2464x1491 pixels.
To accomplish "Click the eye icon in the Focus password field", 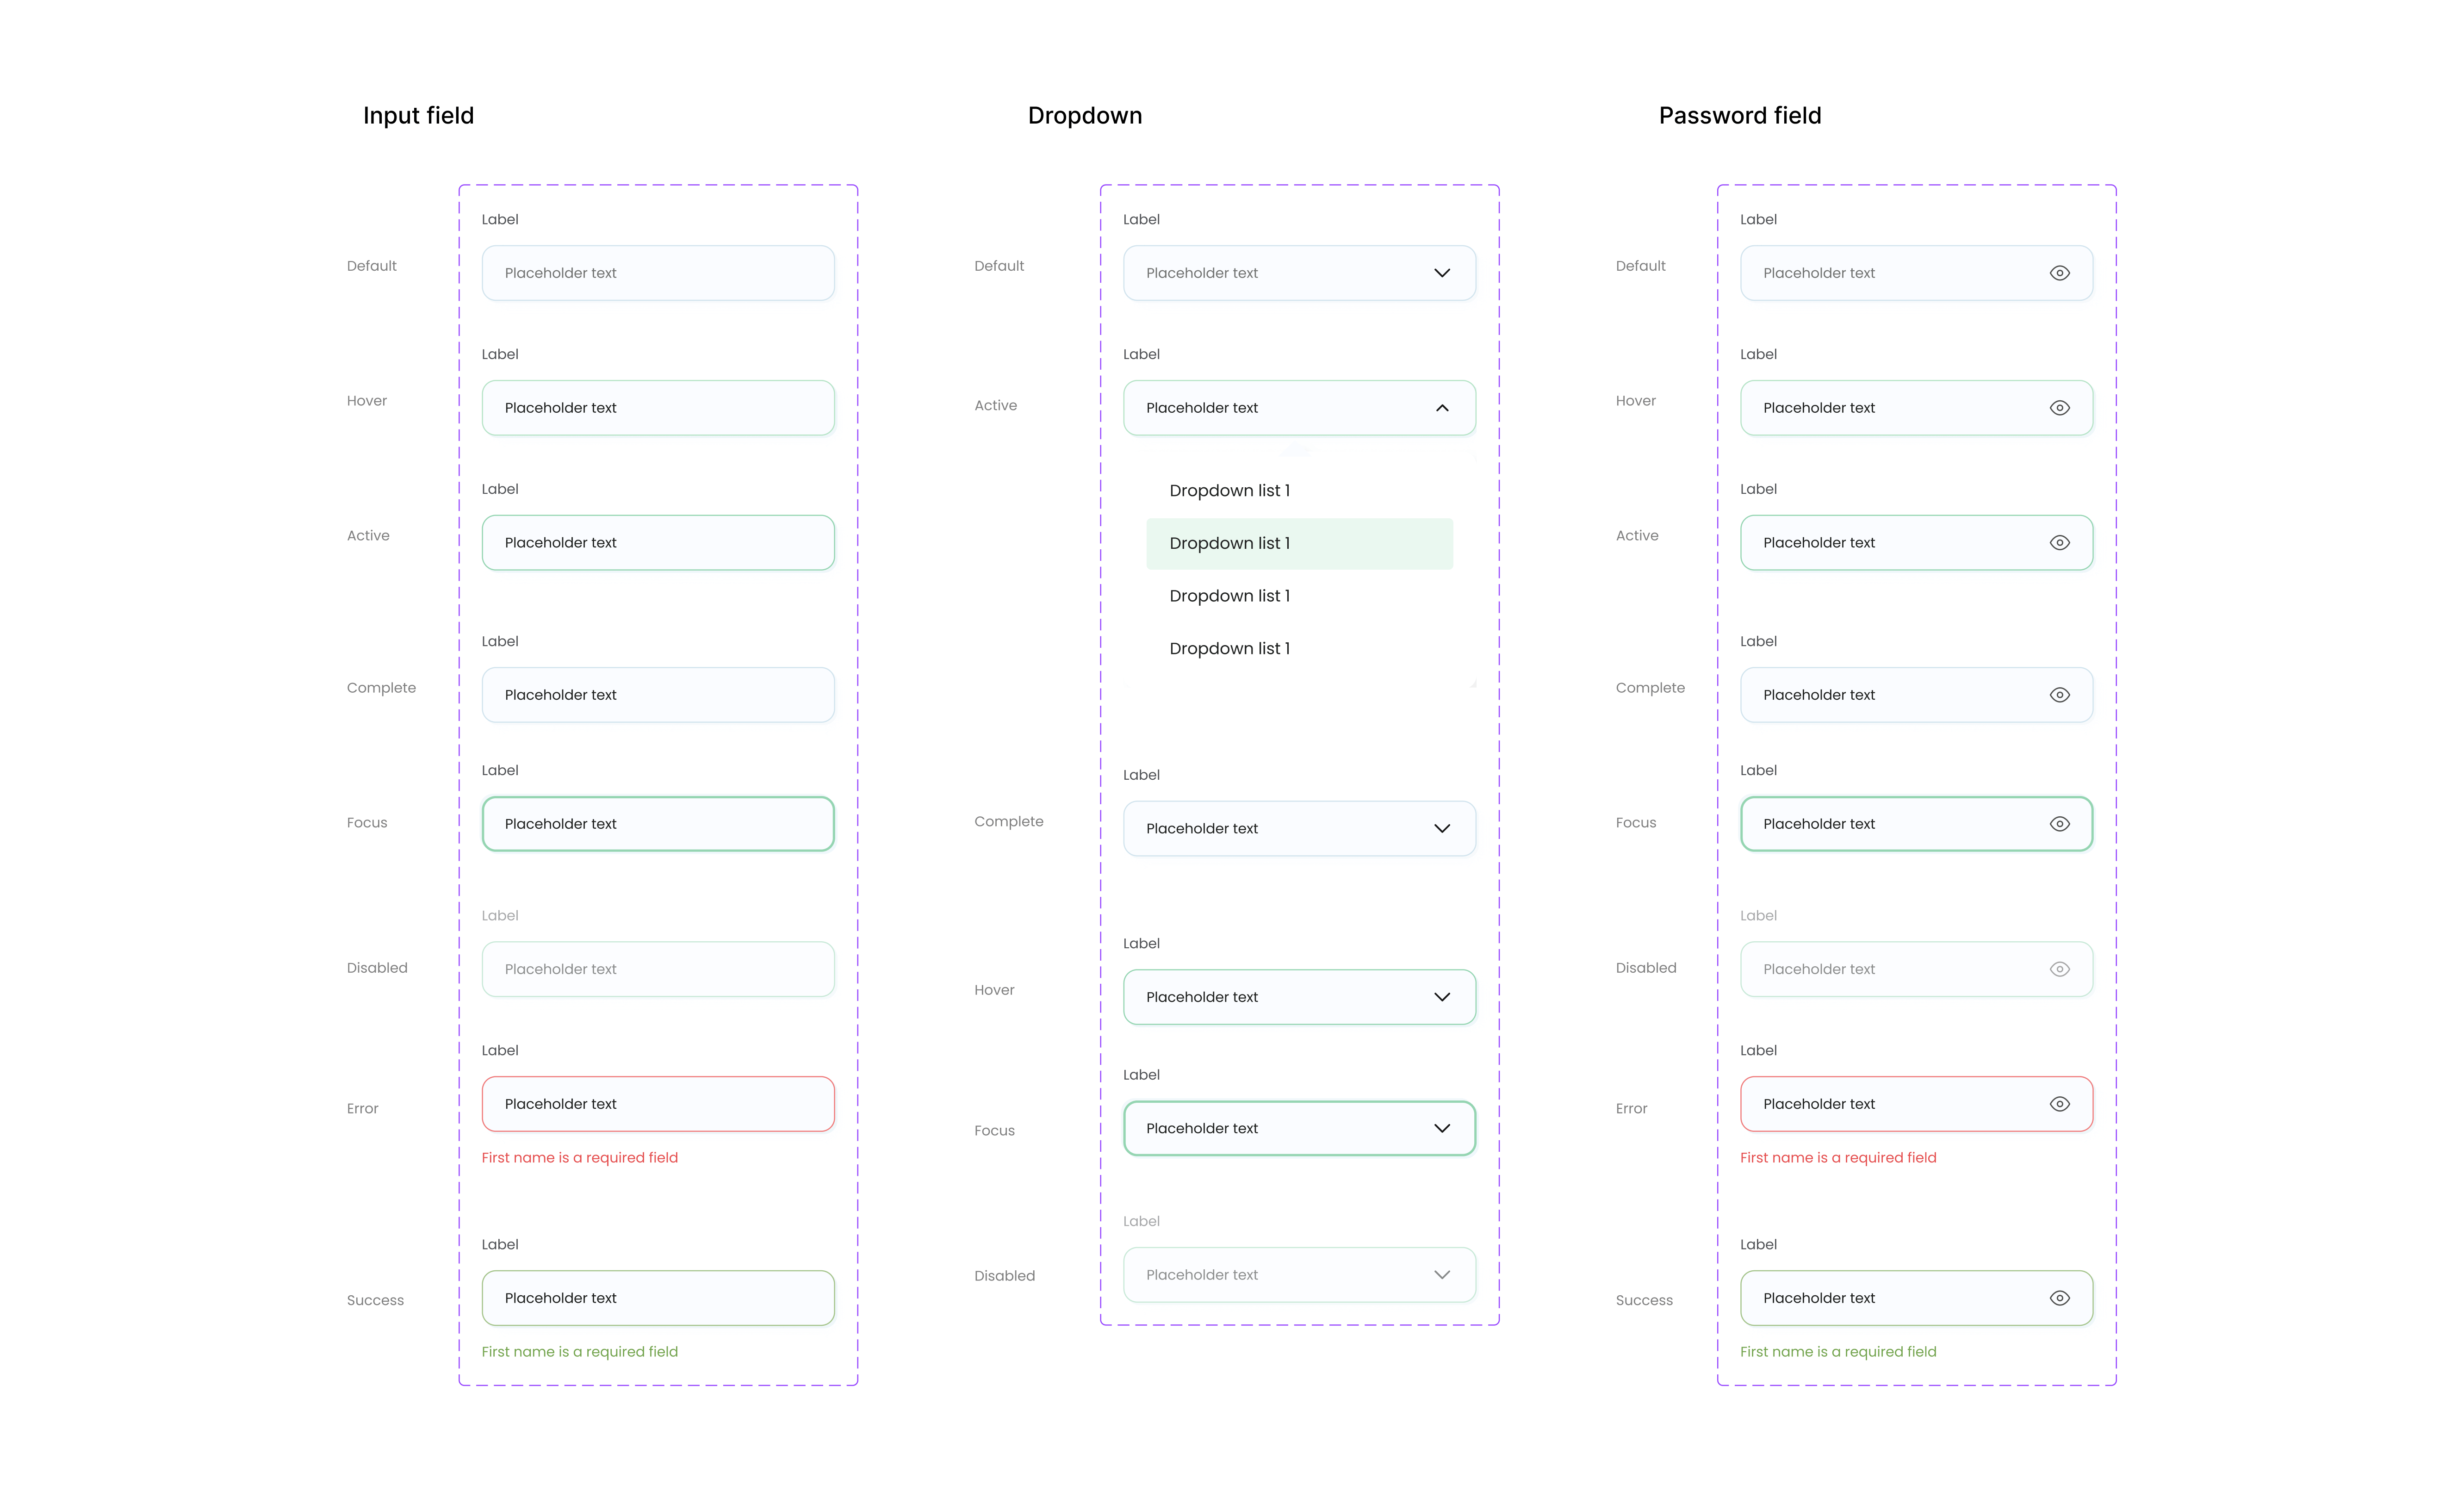I will tap(2059, 824).
